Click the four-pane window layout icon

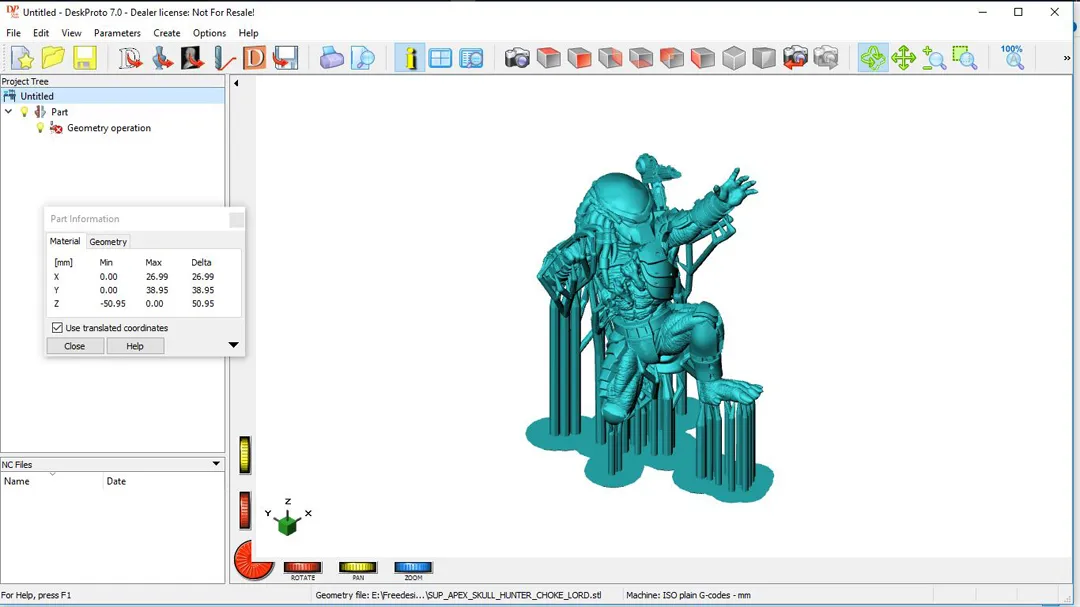point(440,58)
